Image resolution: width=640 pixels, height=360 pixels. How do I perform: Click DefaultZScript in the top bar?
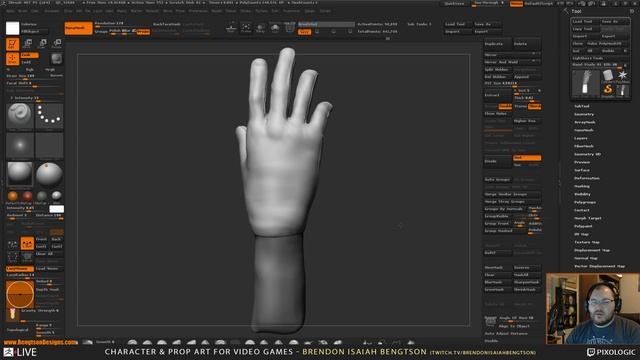click(x=539, y=3)
